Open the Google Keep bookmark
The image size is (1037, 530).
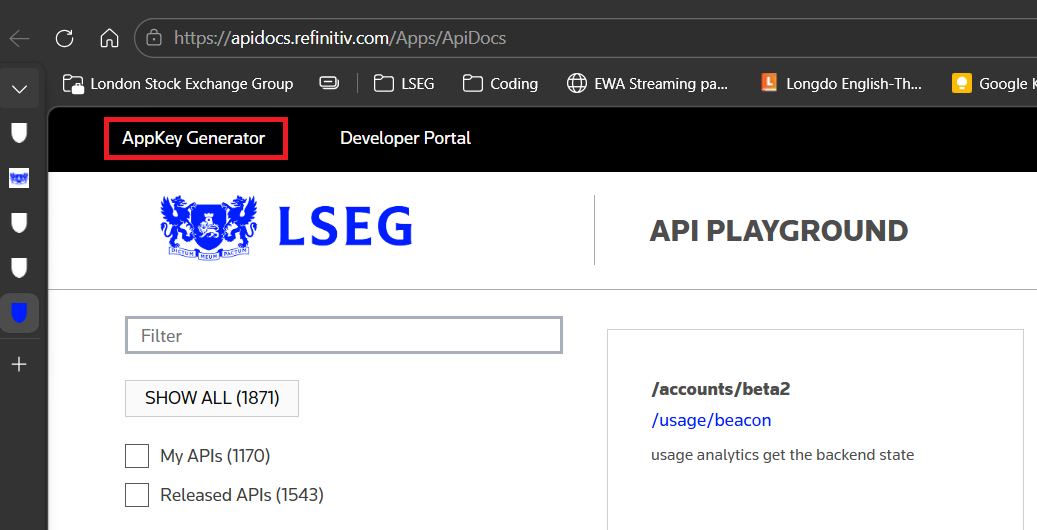993,83
